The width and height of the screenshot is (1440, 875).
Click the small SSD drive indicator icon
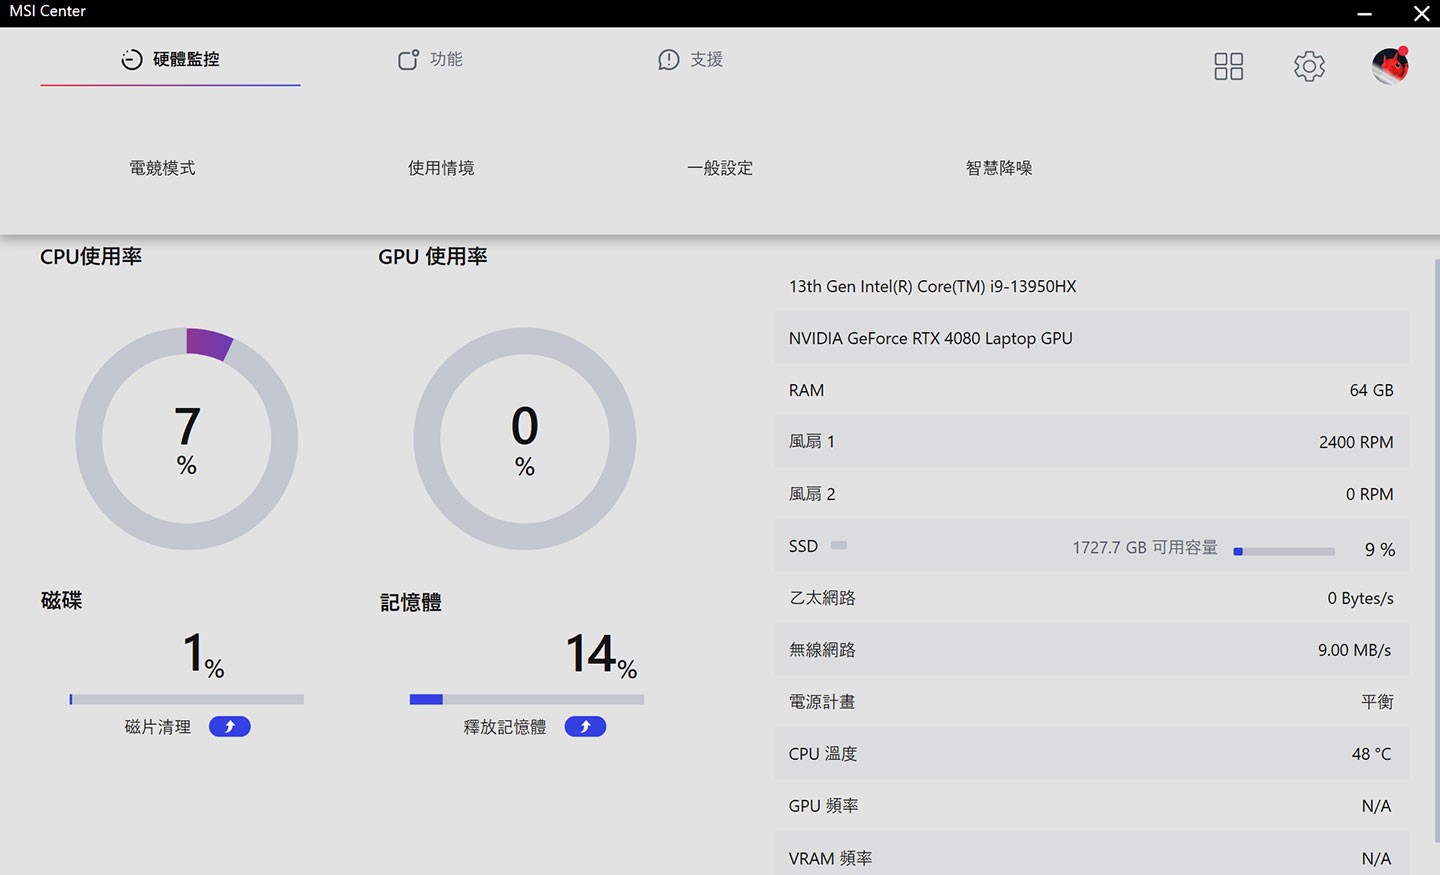839,546
